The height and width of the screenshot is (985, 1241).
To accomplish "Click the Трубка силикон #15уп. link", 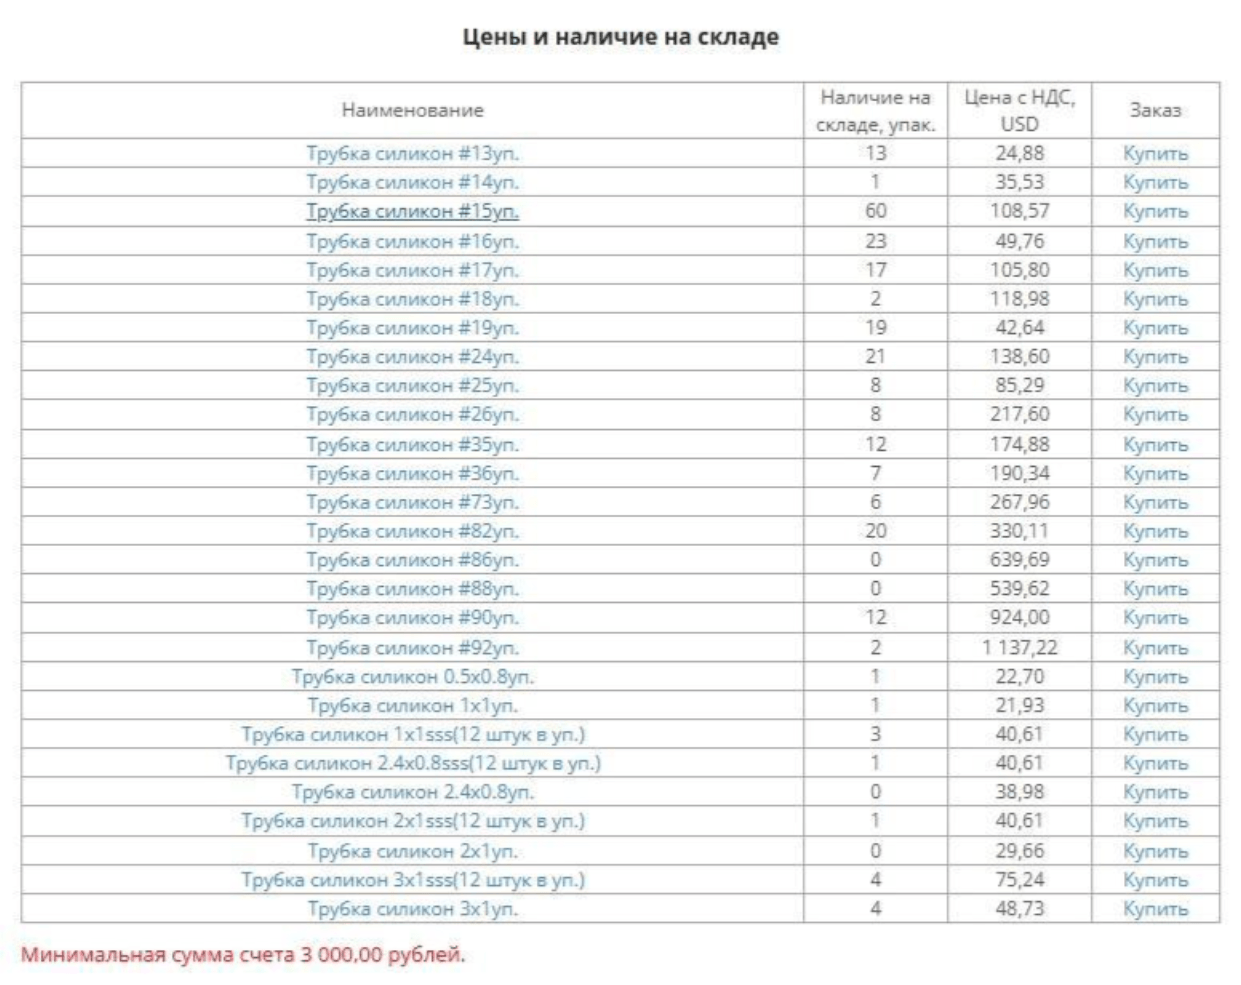I will point(412,211).
